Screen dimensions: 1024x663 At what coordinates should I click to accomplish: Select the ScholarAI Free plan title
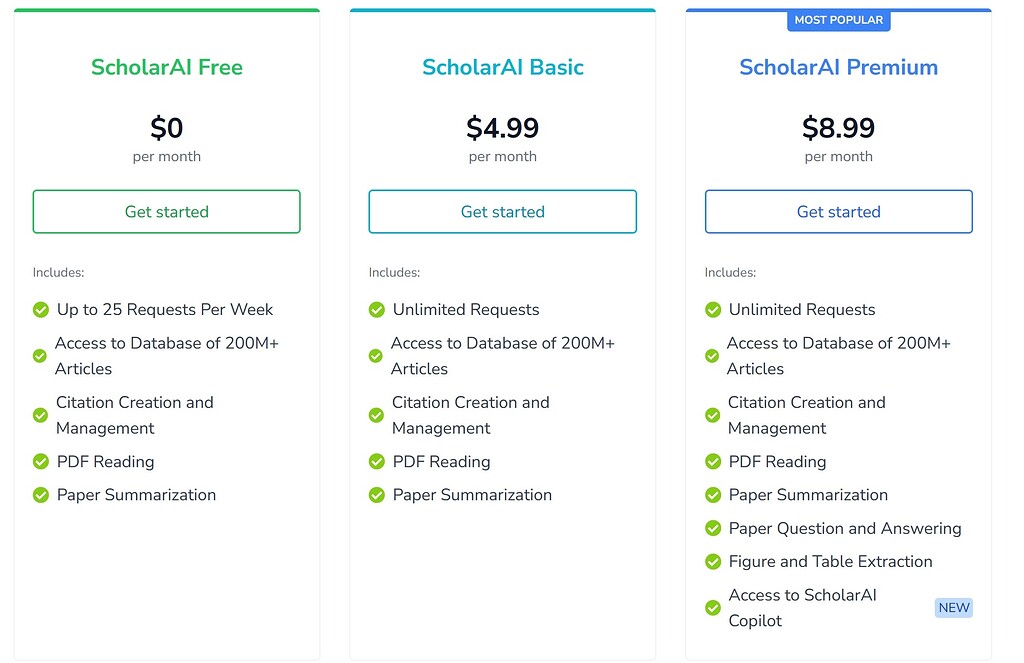[x=166, y=67]
